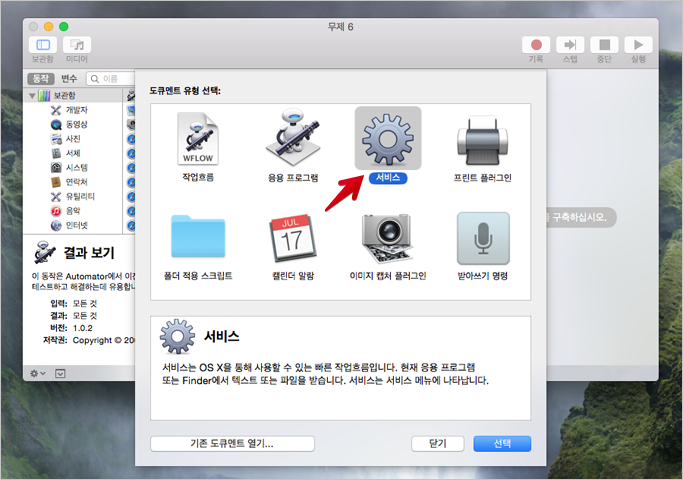Open the 미디어 media browser button
This screenshot has width=683, height=480.
pyautogui.click(x=77, y=45)
